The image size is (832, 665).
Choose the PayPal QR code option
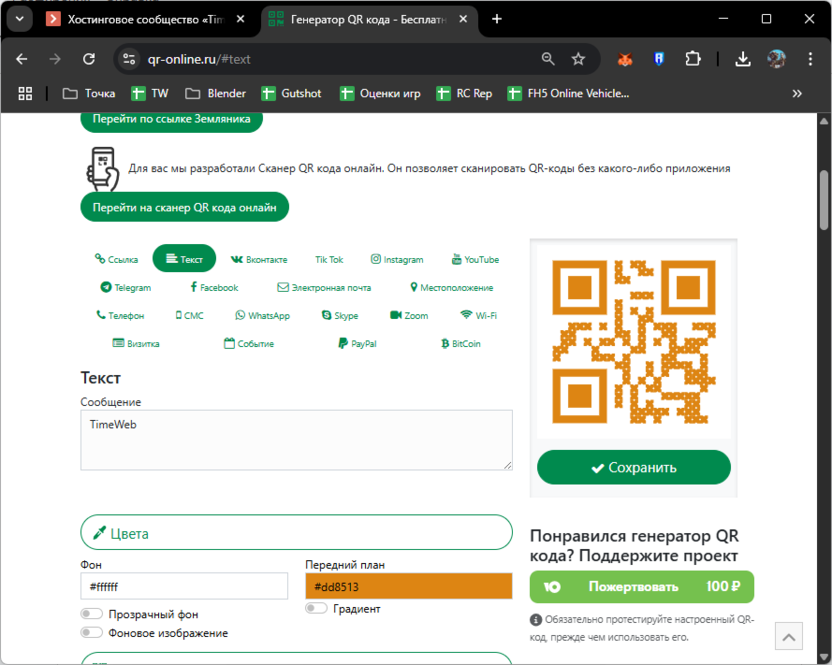pos(355,343)
